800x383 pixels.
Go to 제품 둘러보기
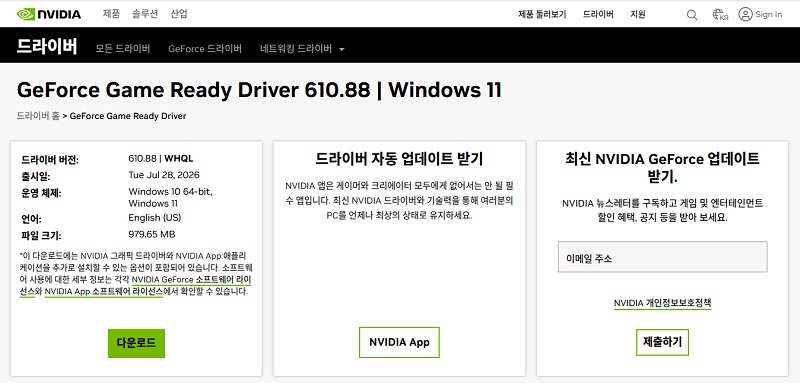pyautogui.click(x=542, y=14)
